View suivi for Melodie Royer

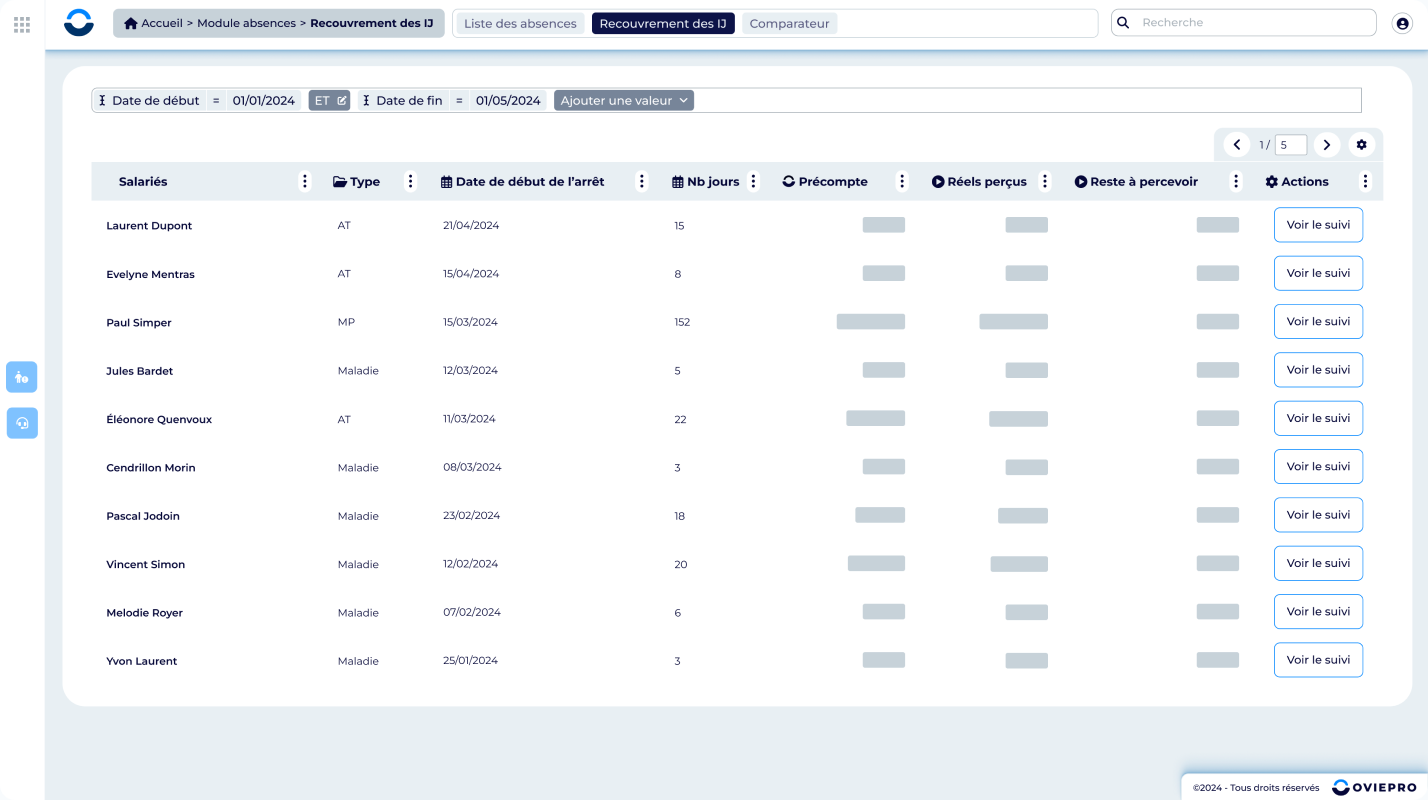(1318, 612)
